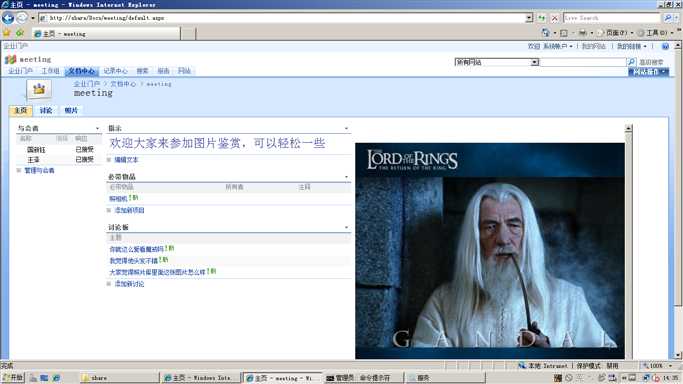This screenshot has width=683, height=384.
Task: Click the new tab button
Action: [x=188, y=34]
